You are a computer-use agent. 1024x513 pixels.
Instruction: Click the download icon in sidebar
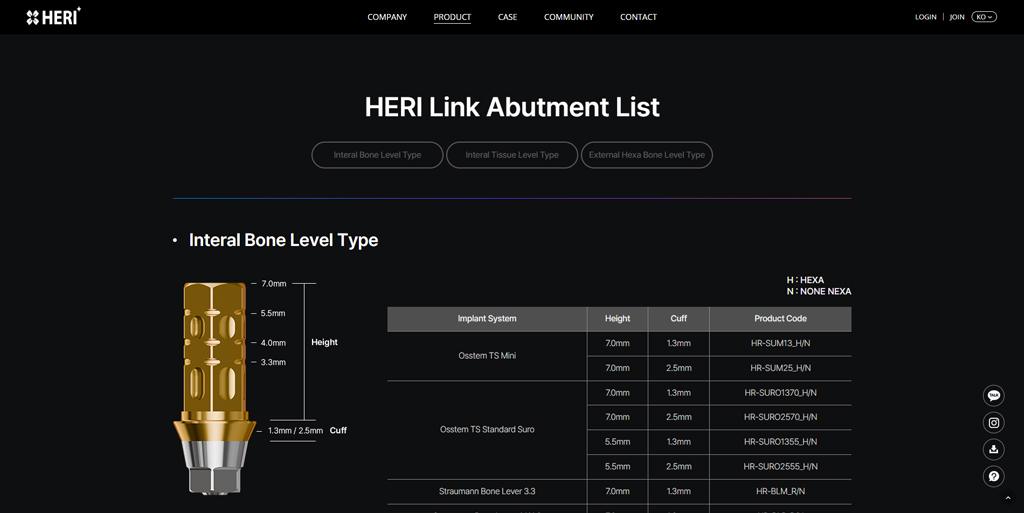click(x=993, y=450)
